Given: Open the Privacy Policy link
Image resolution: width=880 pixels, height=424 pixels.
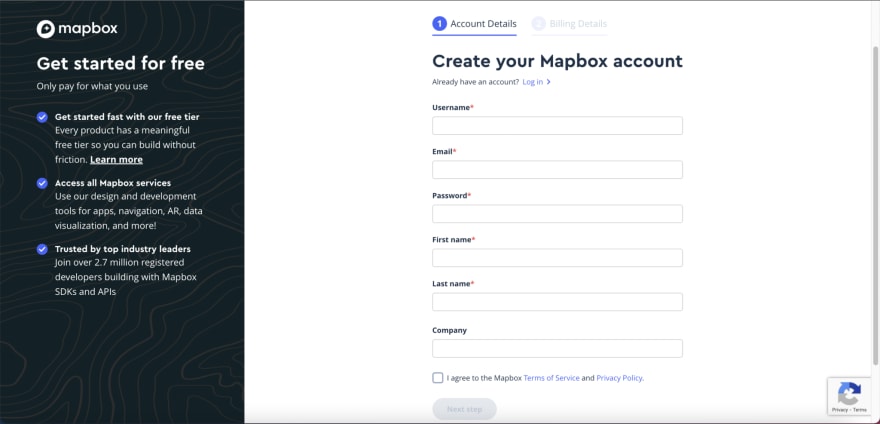Looking at the screenshot, I should (x=620, y=378).
